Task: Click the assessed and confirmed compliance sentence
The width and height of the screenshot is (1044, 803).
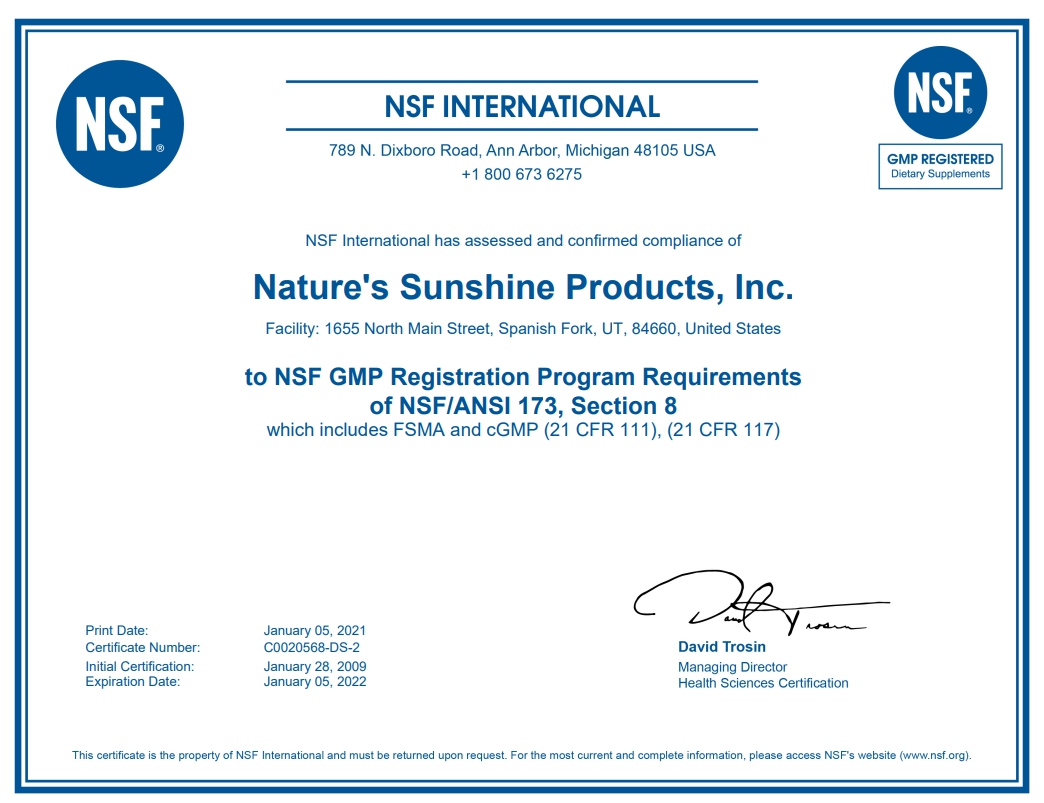Action: point(523,240)
